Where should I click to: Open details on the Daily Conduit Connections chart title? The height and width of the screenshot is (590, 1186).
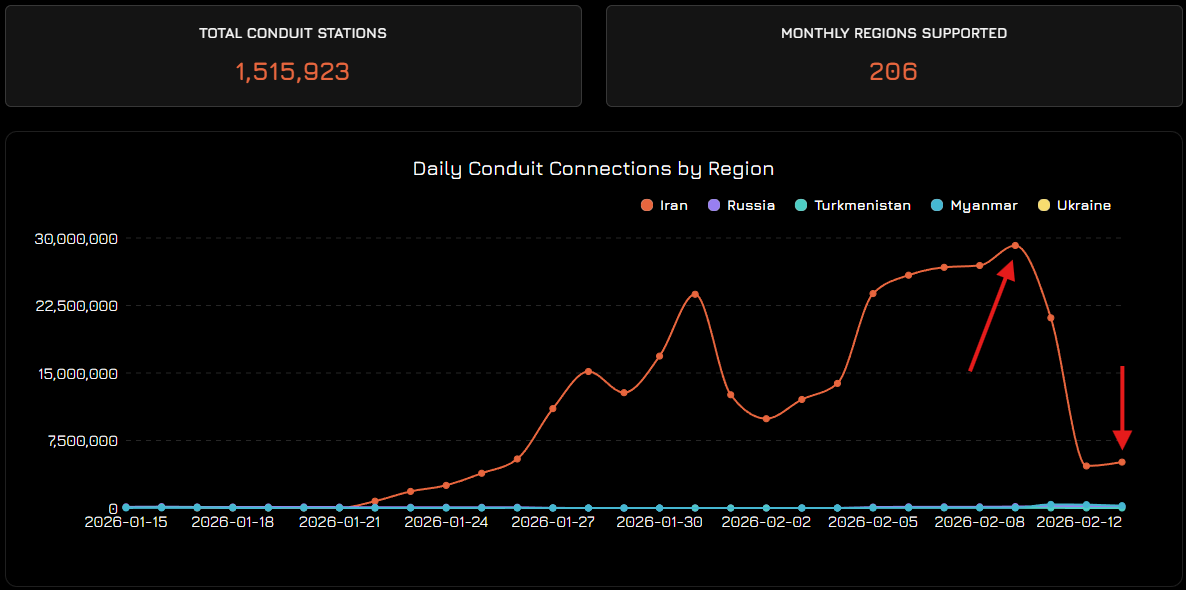point(594,168)
